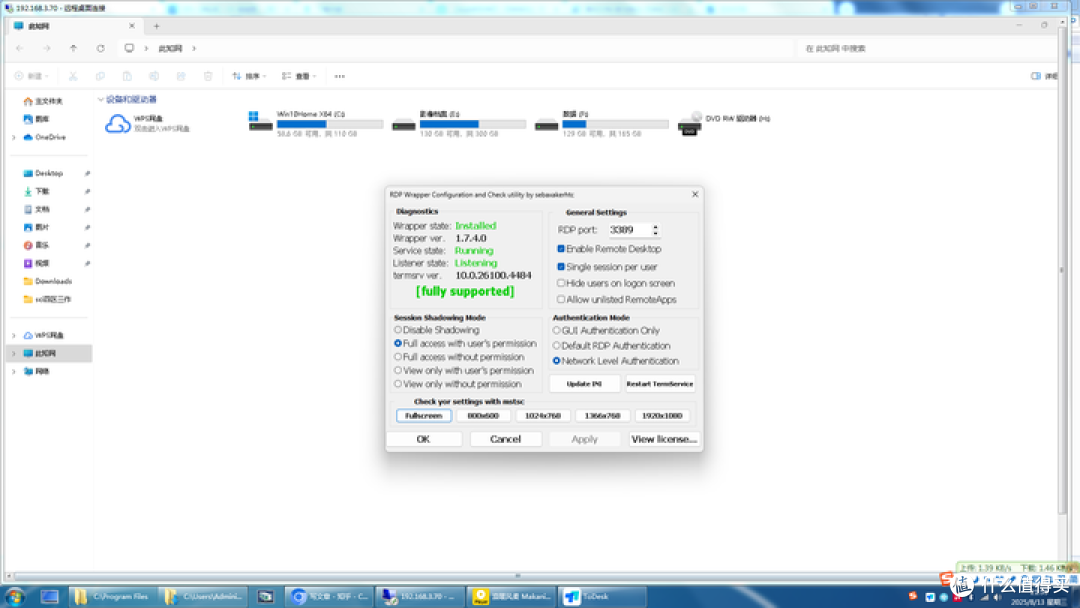1080x608 pixels.
Task: Click Restart TermService button
Action: pos(659,384)
